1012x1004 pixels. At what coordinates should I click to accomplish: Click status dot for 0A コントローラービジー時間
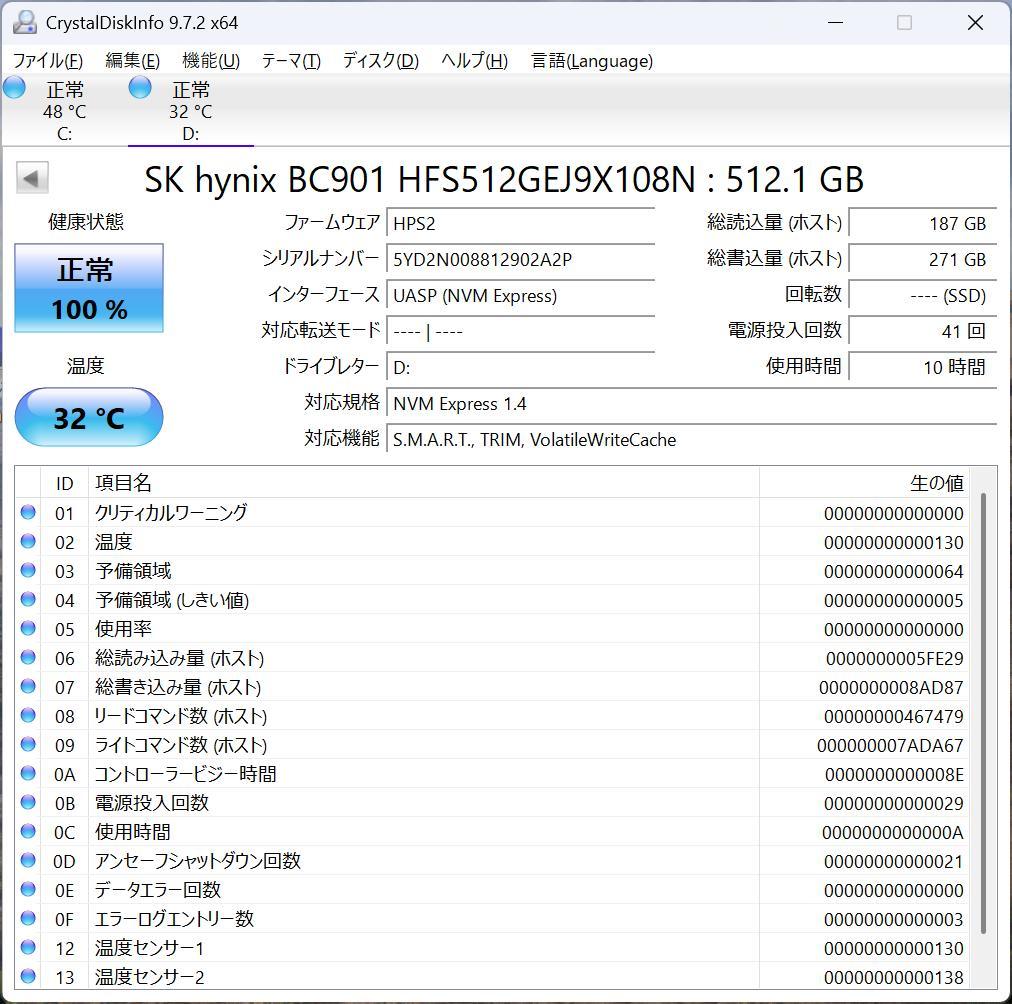point(28,773)
